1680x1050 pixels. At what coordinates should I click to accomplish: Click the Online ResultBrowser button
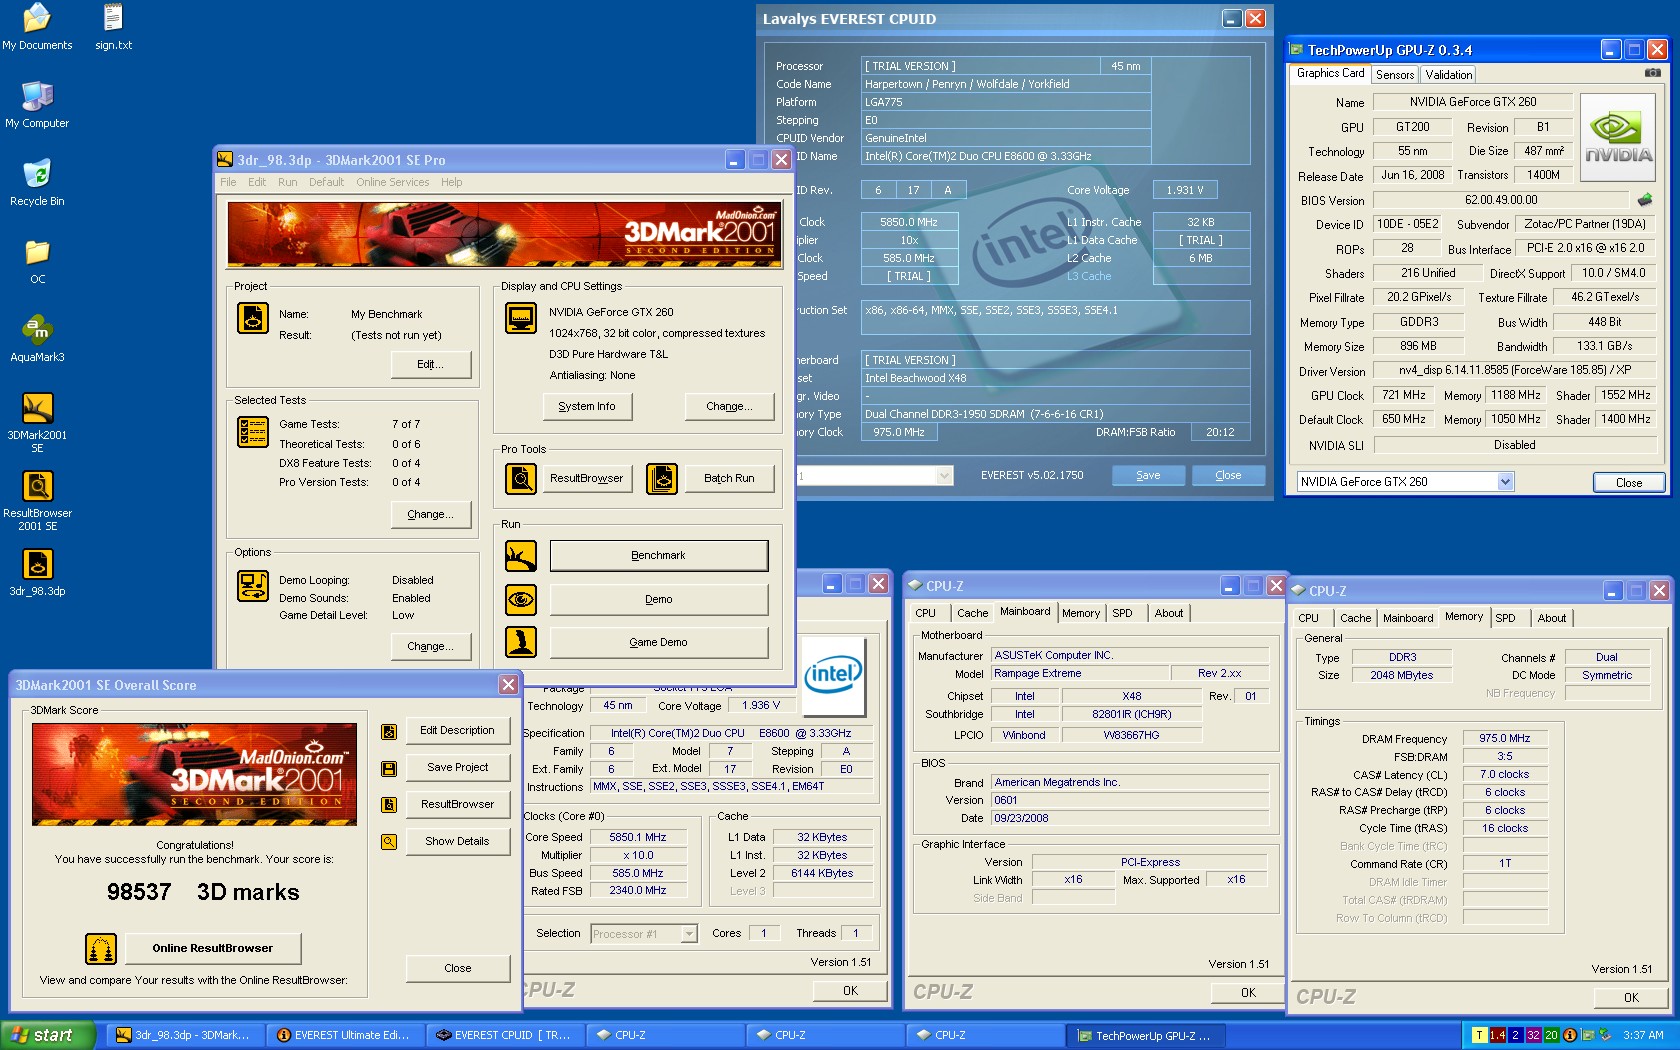pos(212,949)
